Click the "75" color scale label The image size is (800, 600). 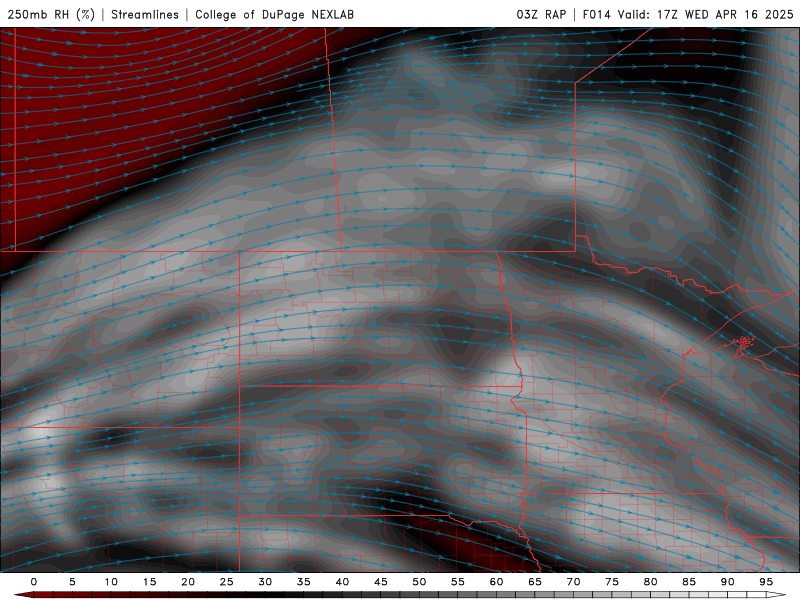click(612, 582)
